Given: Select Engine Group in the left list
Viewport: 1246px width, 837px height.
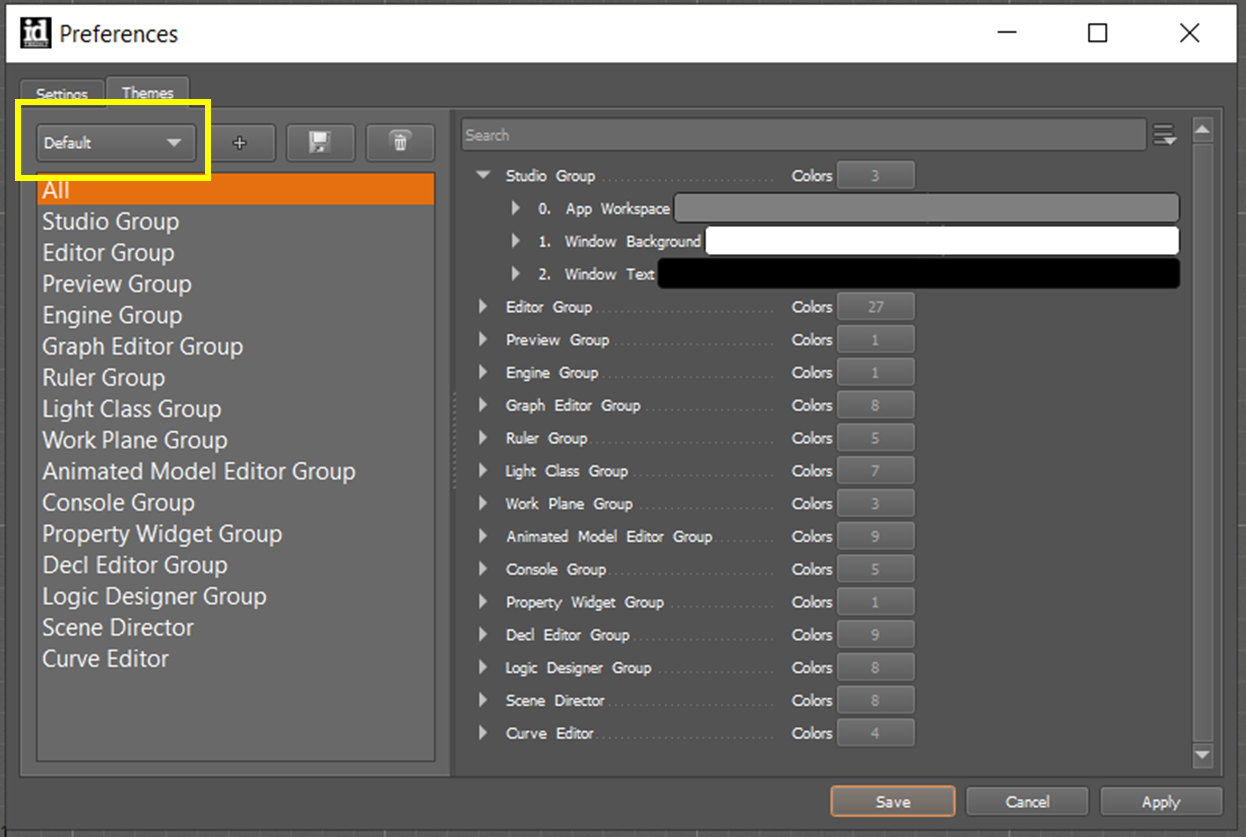Looking at the screenshot, I should [236, 315].
